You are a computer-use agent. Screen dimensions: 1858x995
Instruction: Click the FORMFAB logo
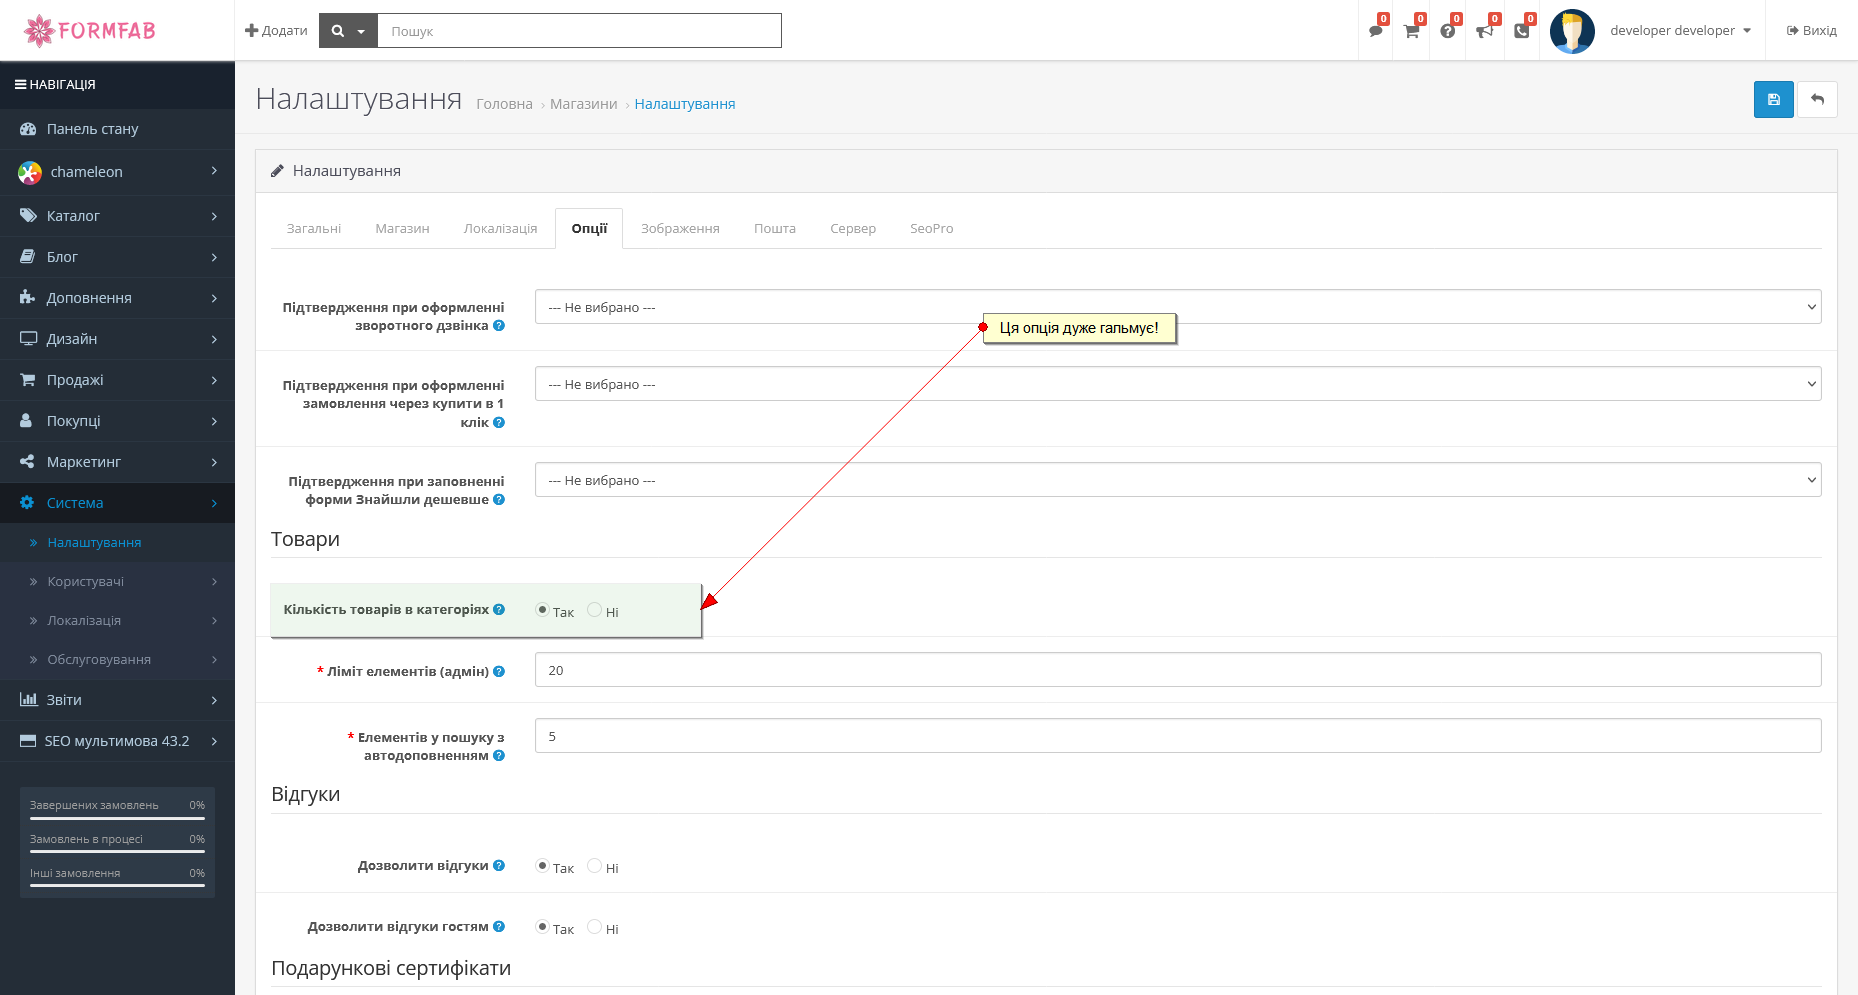pos(90,30)
